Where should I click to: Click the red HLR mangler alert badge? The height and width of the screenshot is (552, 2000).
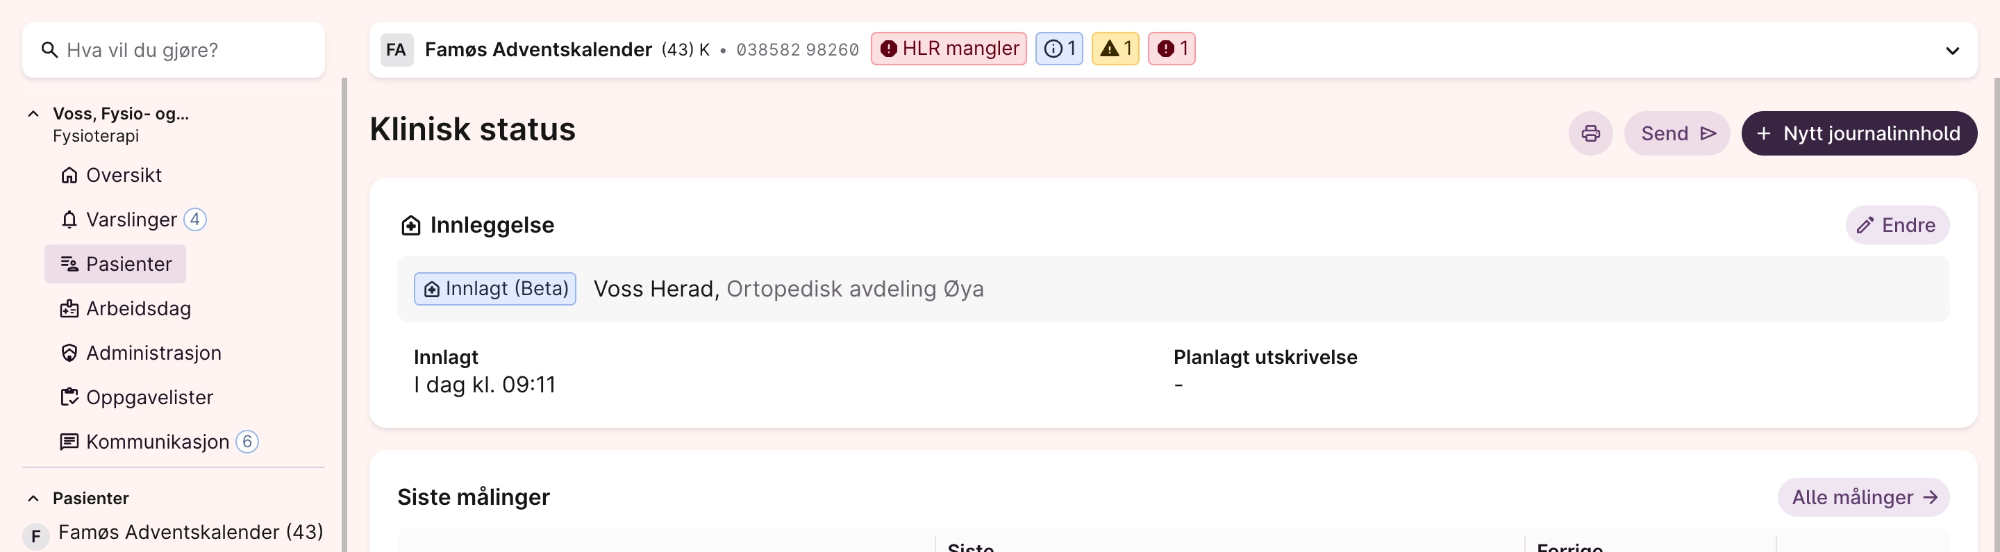click(x=949, y=49)
